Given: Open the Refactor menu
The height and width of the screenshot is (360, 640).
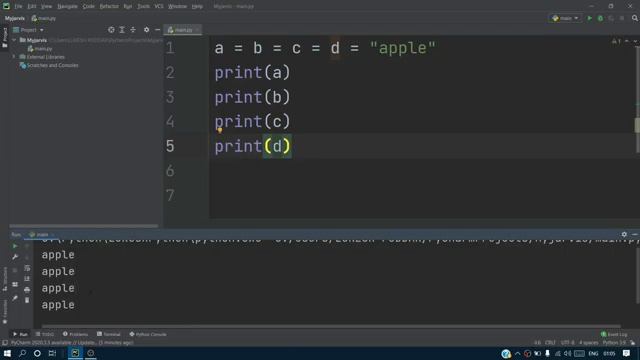Looking at the screenshot, I should pyautogui.click(x=109, y=6).
